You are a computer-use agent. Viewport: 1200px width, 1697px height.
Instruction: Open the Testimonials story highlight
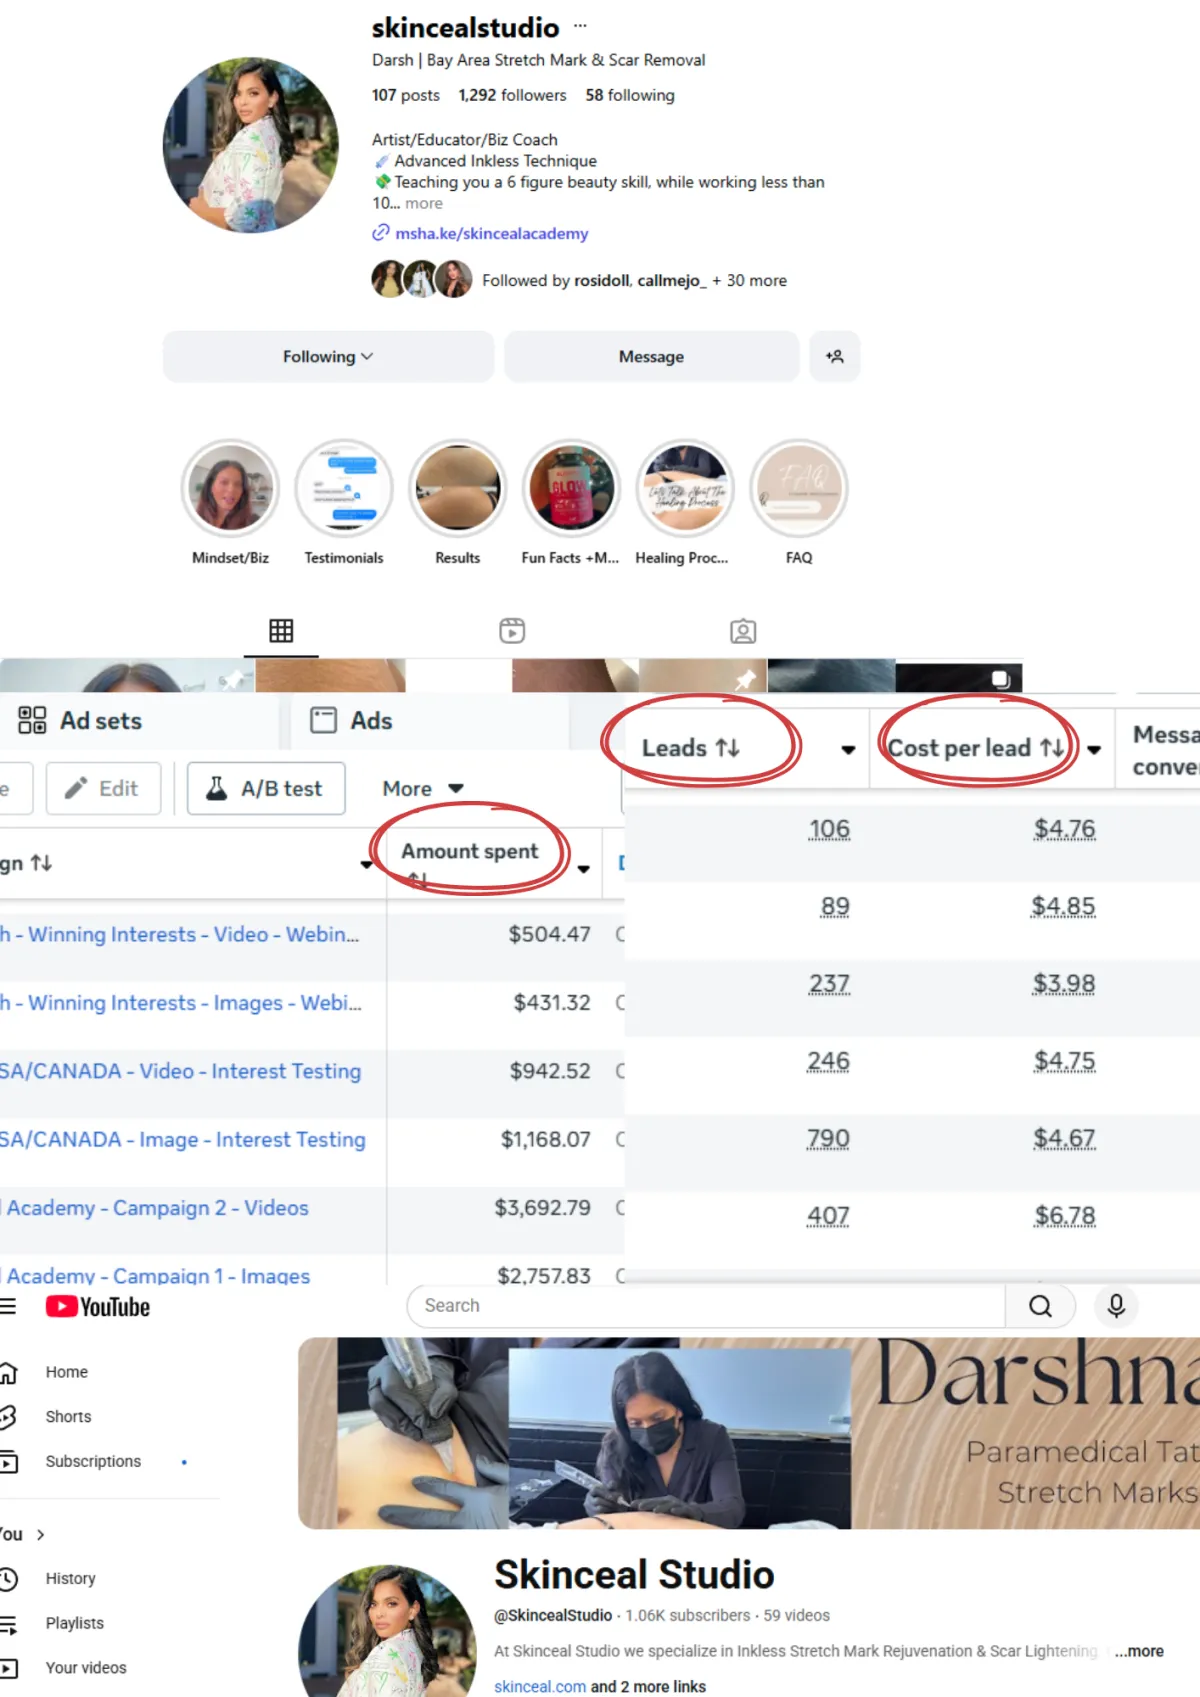[344, 488]
